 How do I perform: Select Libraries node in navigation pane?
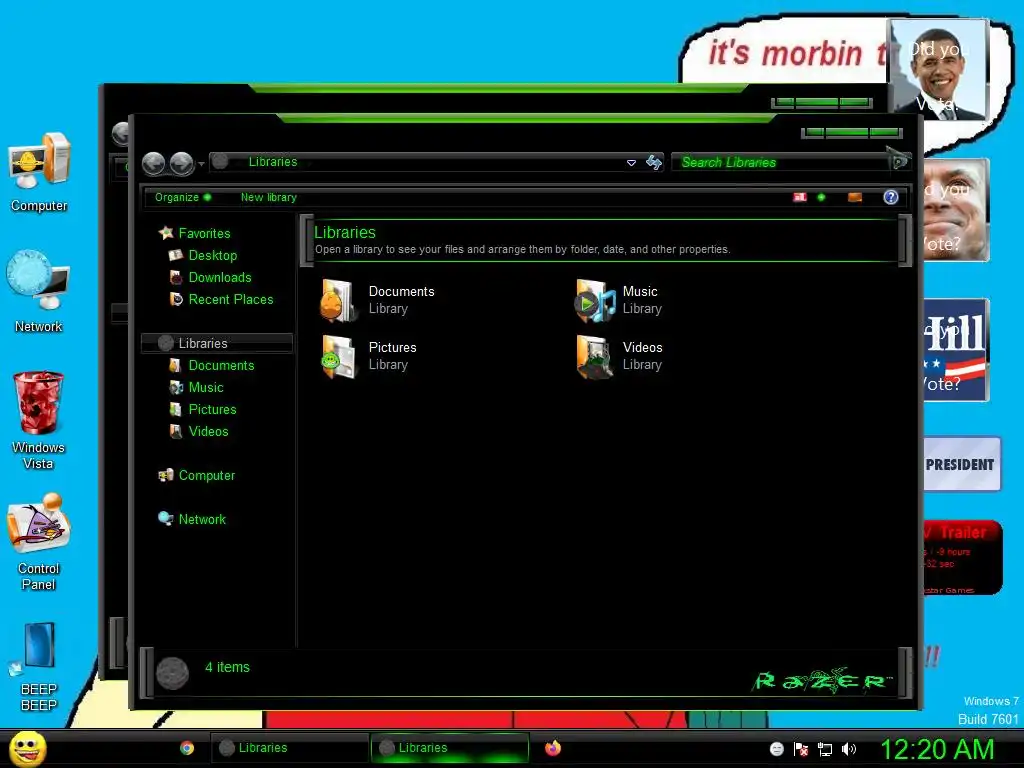tap(217, 343)
